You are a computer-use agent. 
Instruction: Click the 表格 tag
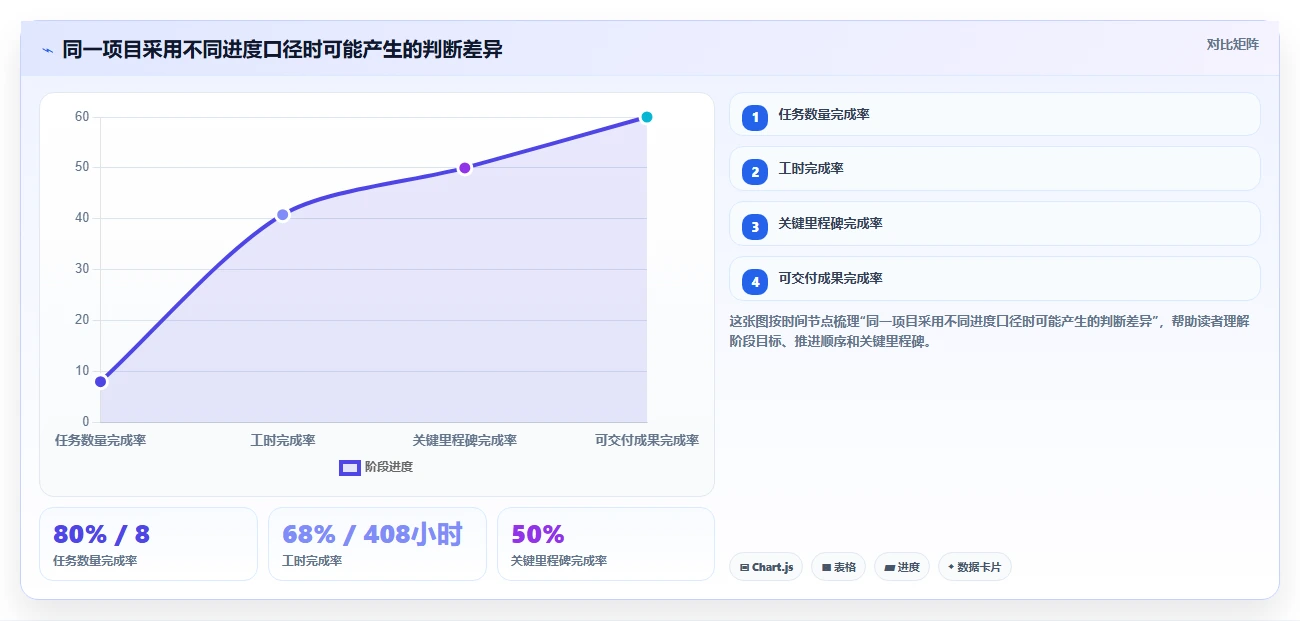click(838, 567)
